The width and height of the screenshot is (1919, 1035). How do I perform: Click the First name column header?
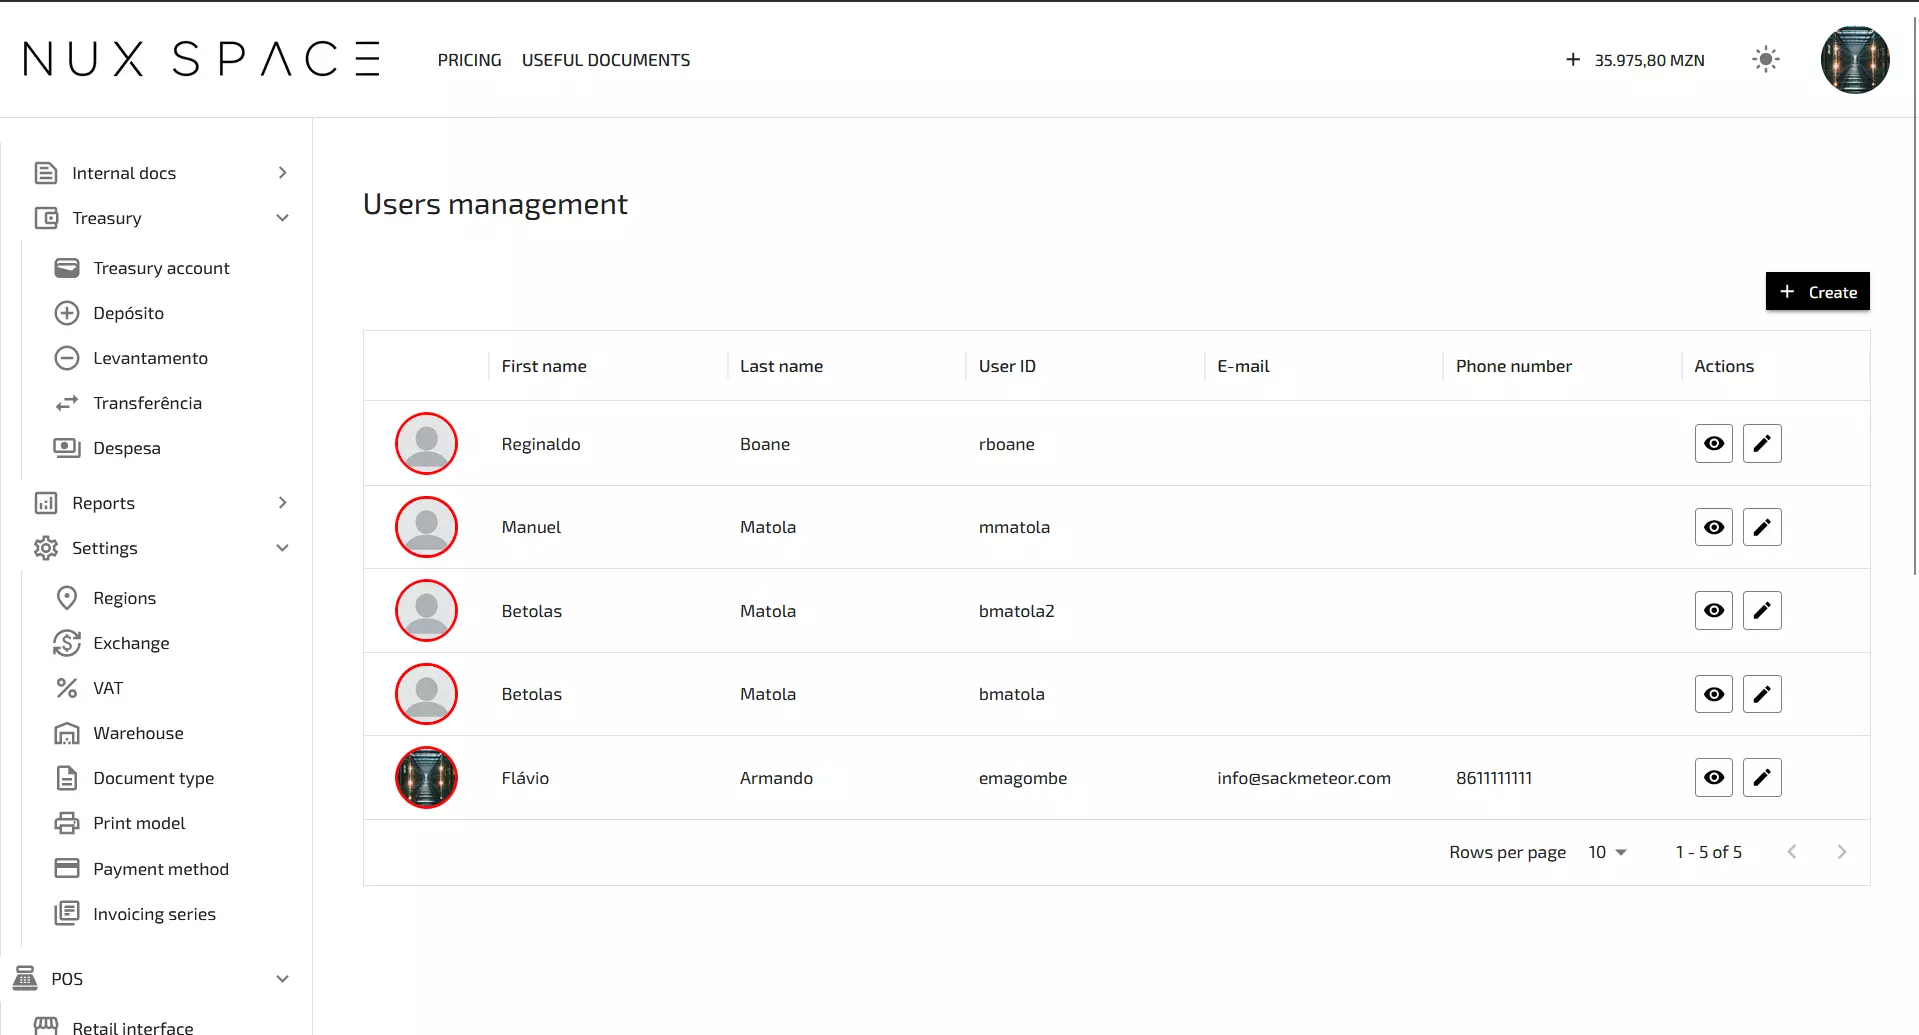click(x=544, y=366)
